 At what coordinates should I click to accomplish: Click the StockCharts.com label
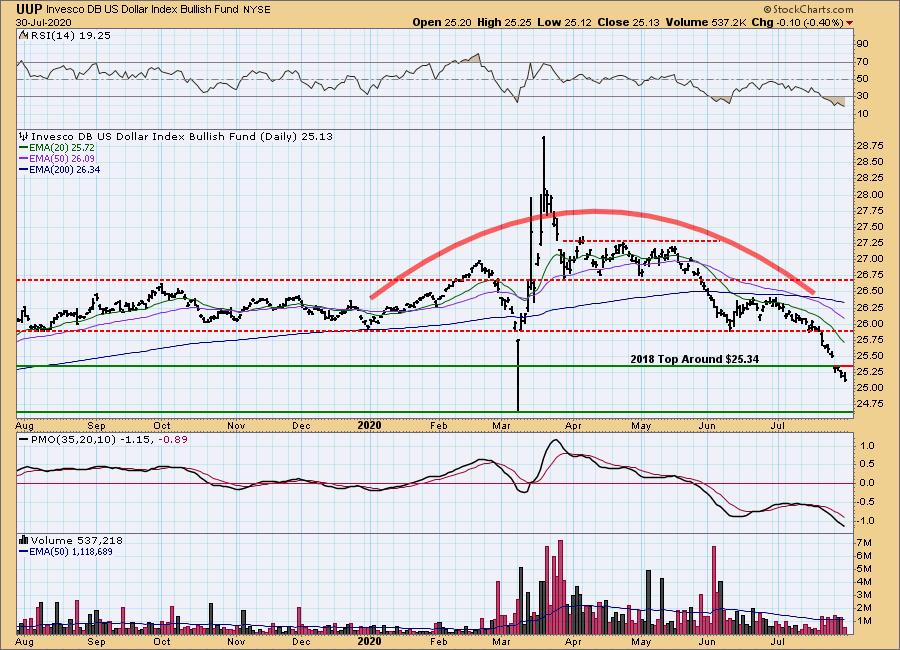(x=808, y=9)
